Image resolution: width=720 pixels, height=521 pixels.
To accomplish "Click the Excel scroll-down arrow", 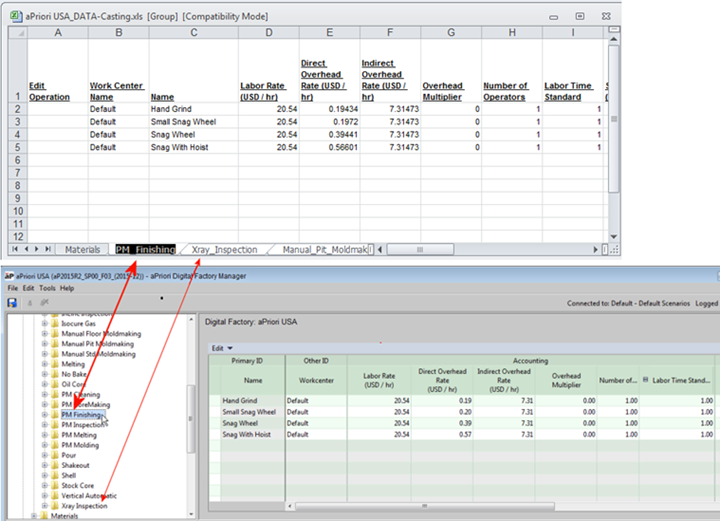I will pyautogui.click(x=613, y=237).
